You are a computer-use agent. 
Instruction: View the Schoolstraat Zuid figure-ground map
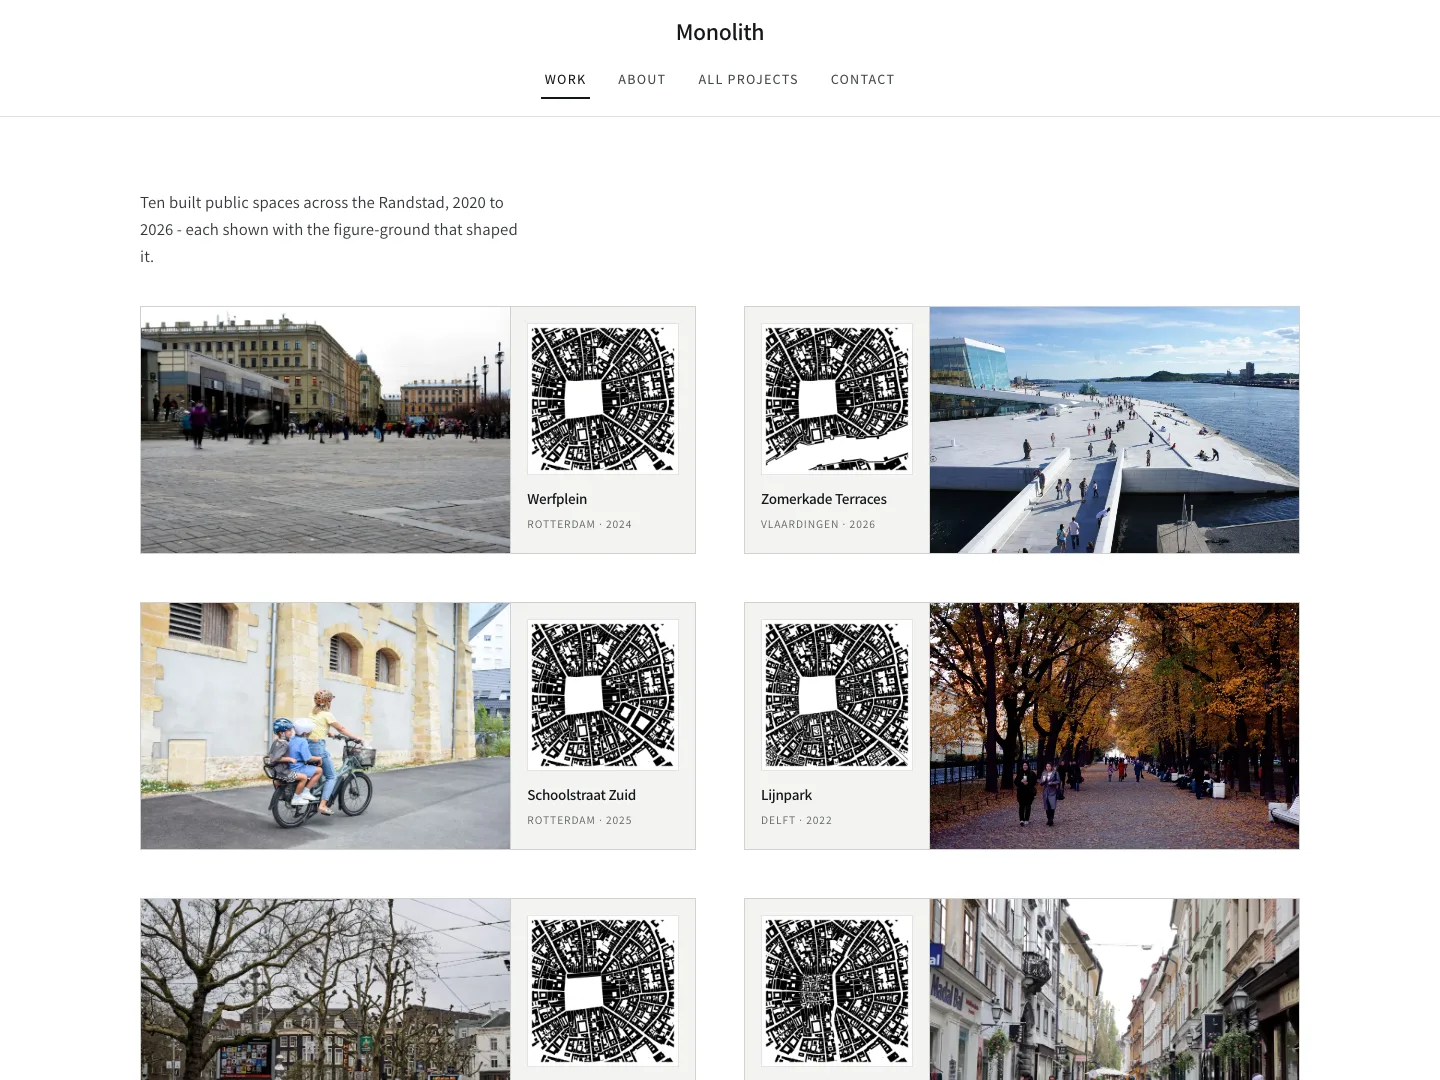click(603, 695)
